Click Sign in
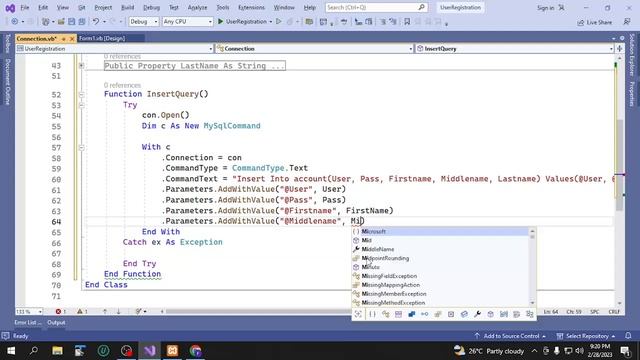Viewport: 640px width, 360px height. click(545, 8)
